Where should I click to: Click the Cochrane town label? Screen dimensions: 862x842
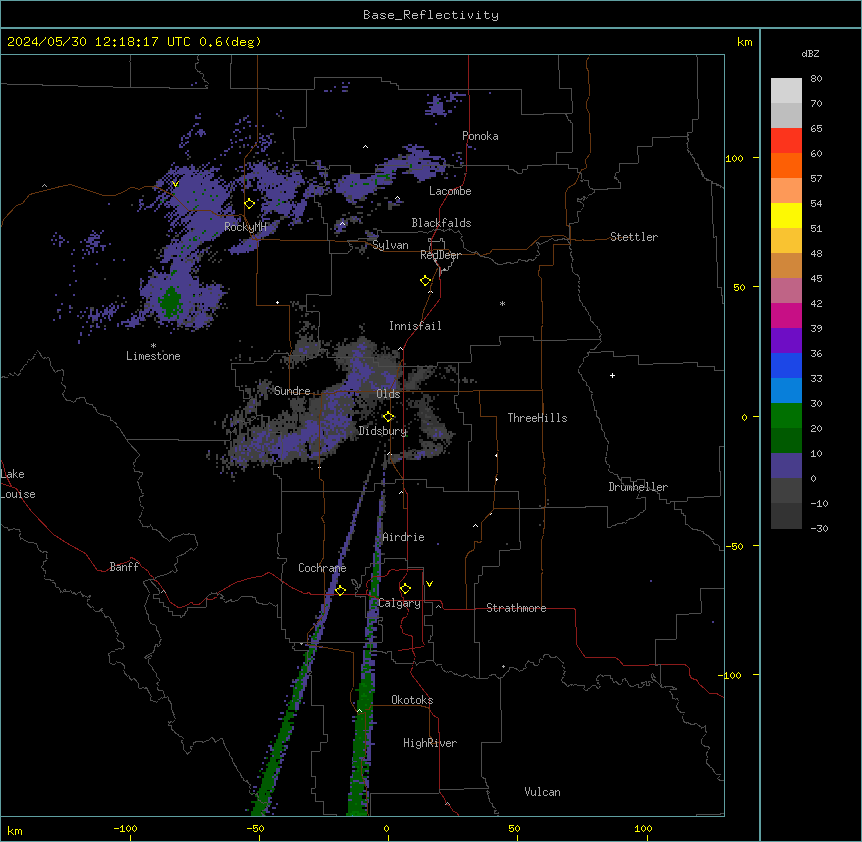pos(322,568)
